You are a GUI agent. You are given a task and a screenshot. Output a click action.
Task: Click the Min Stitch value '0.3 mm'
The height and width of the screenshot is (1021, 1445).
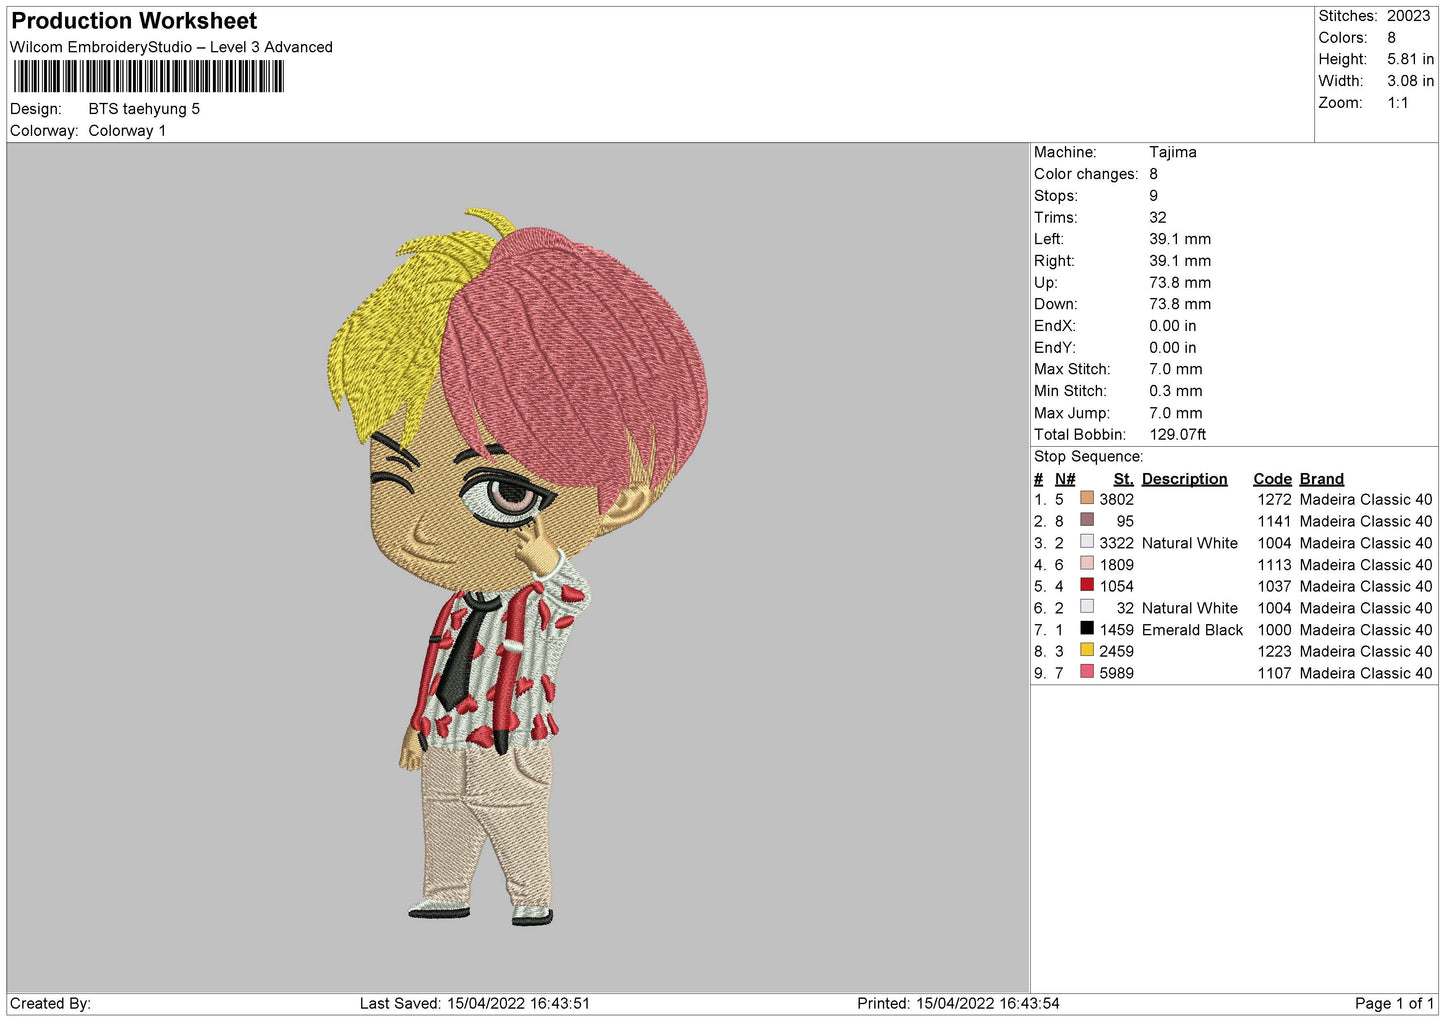[x=1176, y=391]
